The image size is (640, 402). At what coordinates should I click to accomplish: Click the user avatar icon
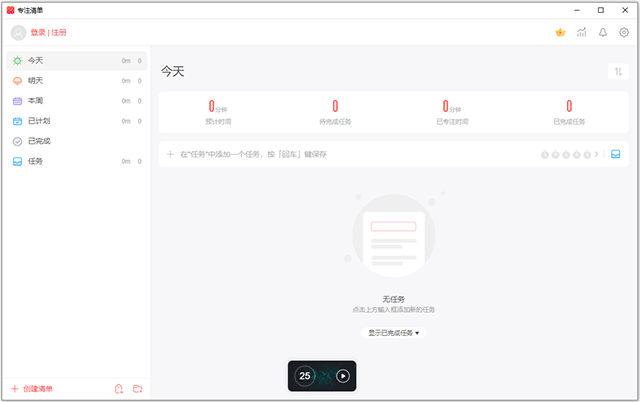point(18,33)
